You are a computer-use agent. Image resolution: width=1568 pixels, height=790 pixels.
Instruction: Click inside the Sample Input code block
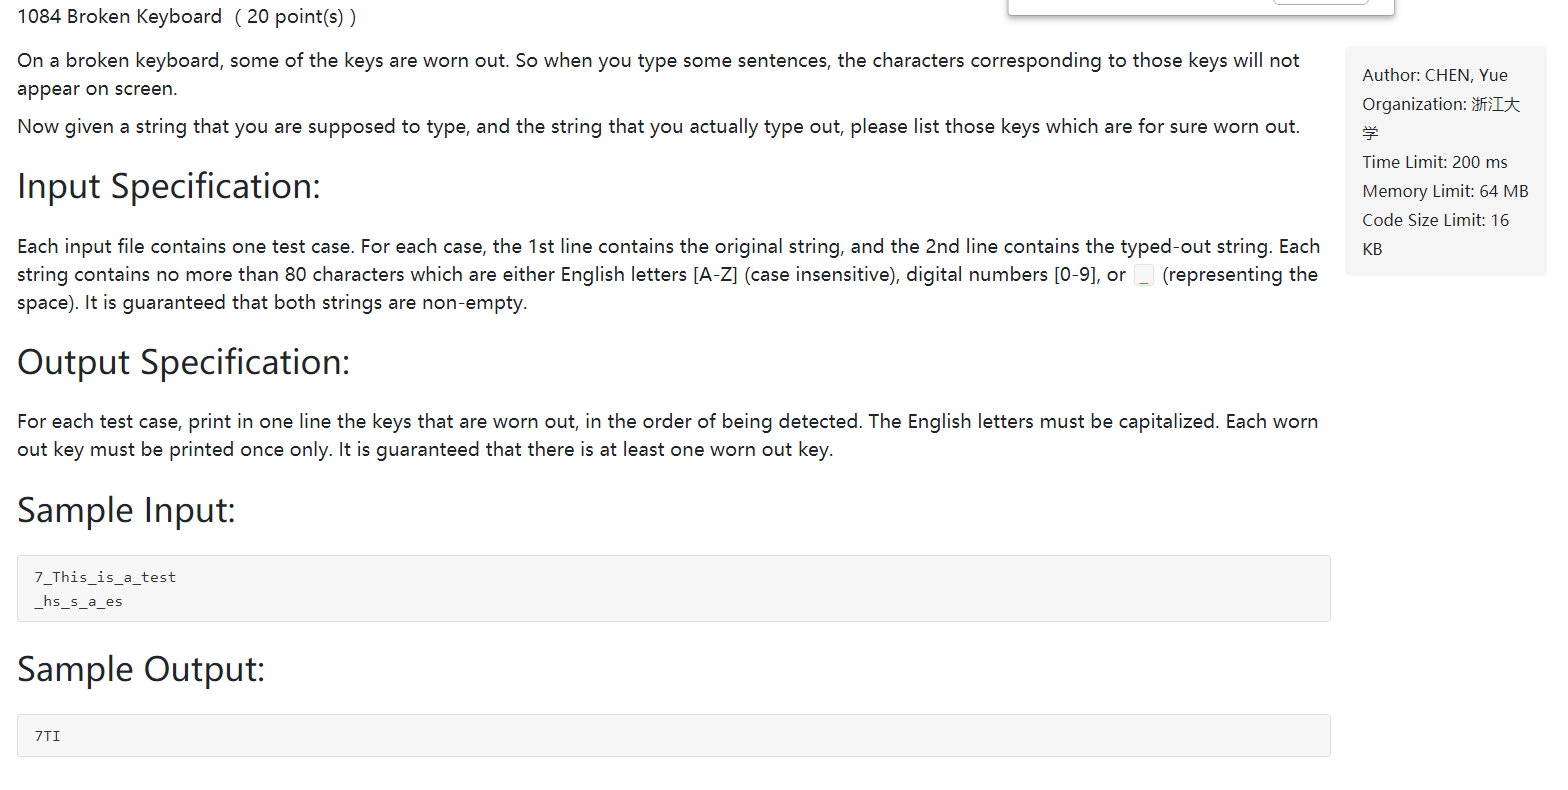pyautogui.click(x=674, y=589)
